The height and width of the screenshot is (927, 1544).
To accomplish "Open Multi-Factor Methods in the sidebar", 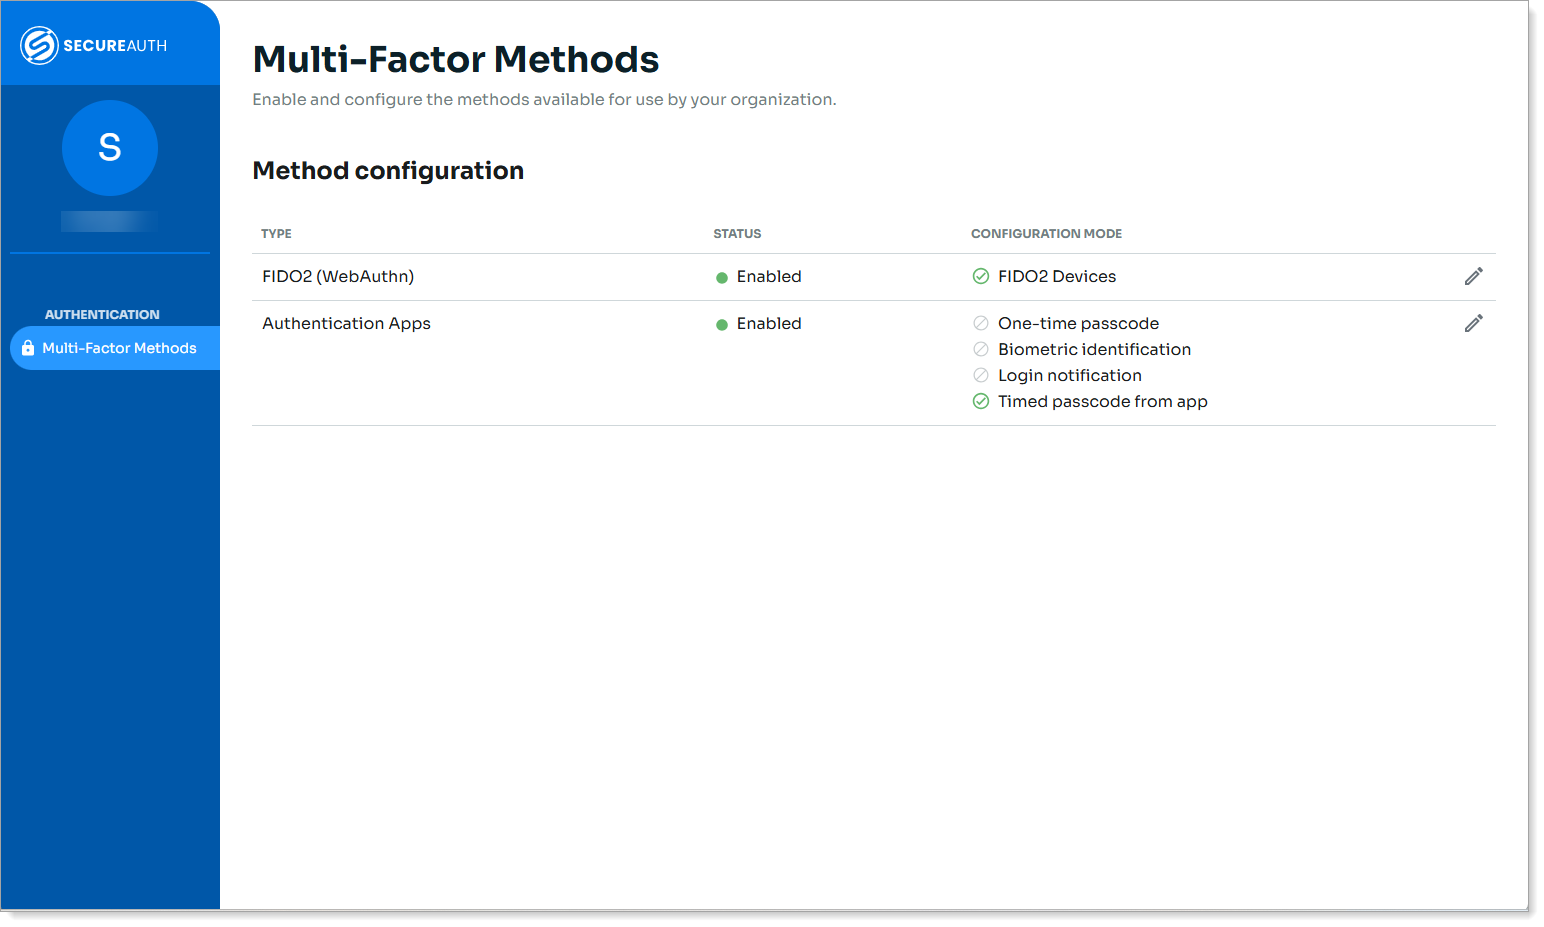I will pyautogui.click(x=119, y=348).
